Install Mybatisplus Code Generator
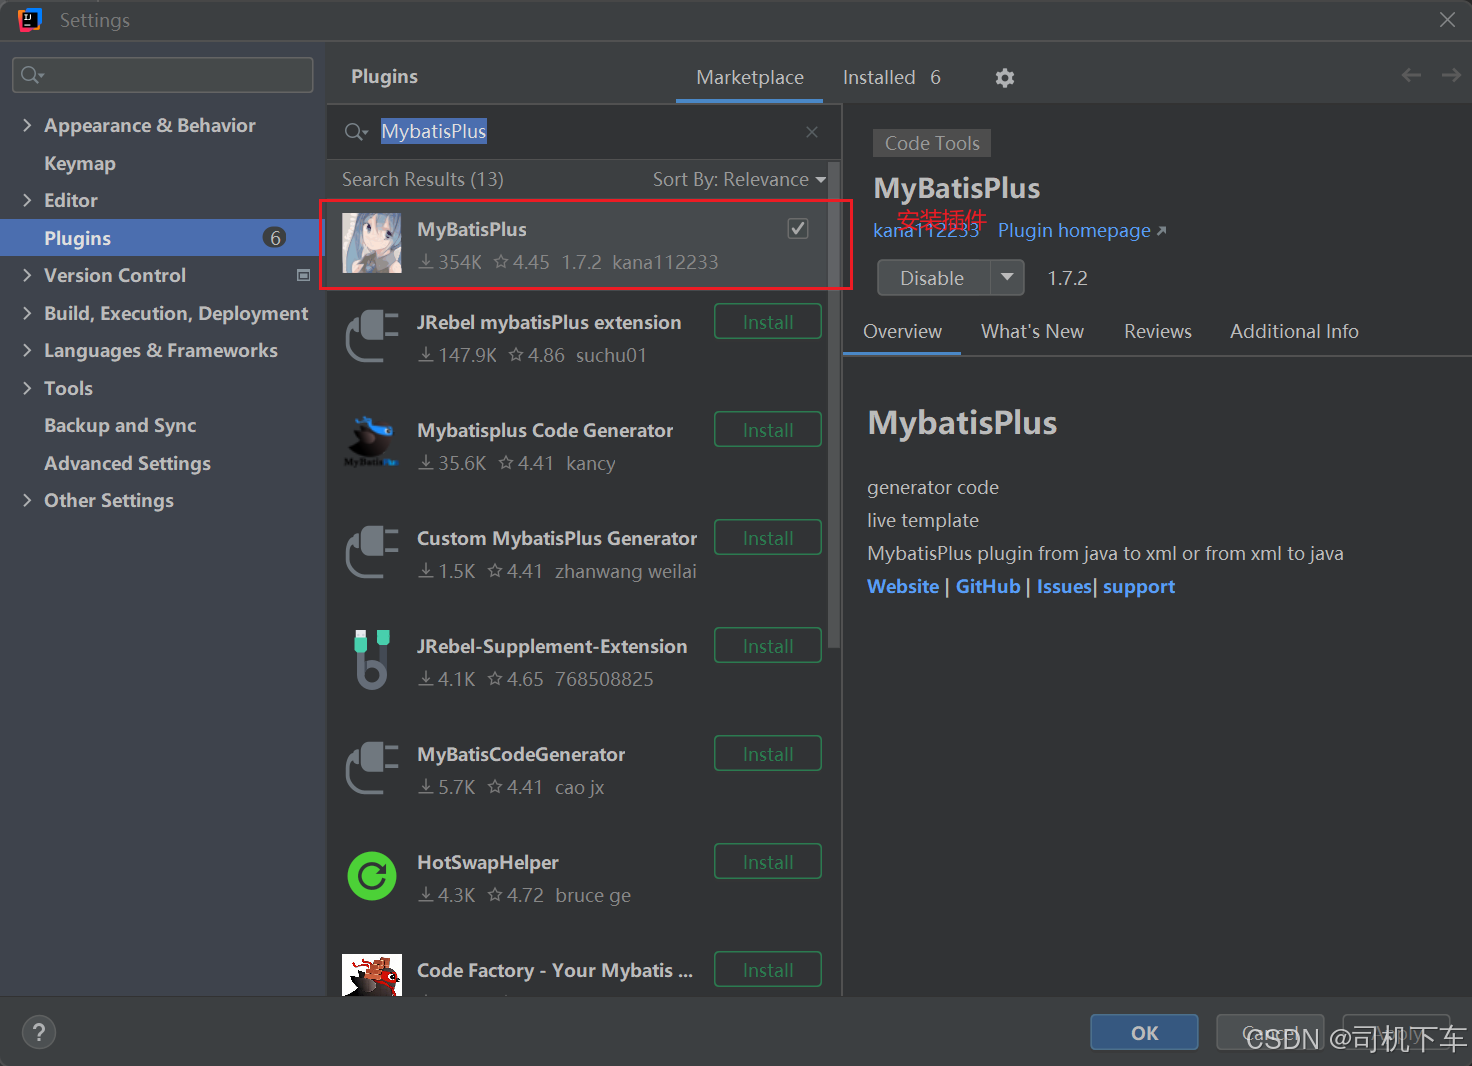This screenshot has height=1066, width=1472. [768, 430]
